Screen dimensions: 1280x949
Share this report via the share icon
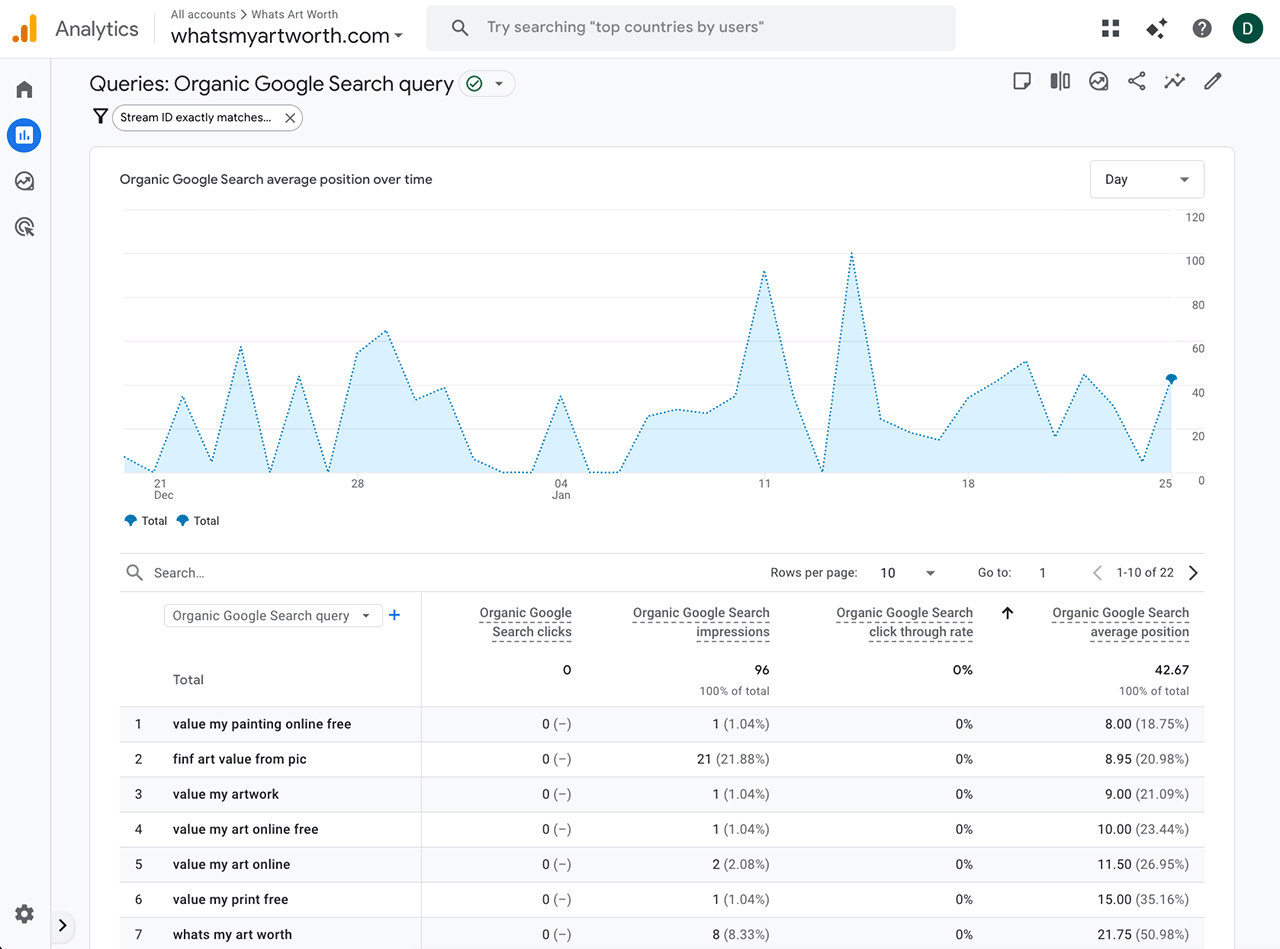1137,80
